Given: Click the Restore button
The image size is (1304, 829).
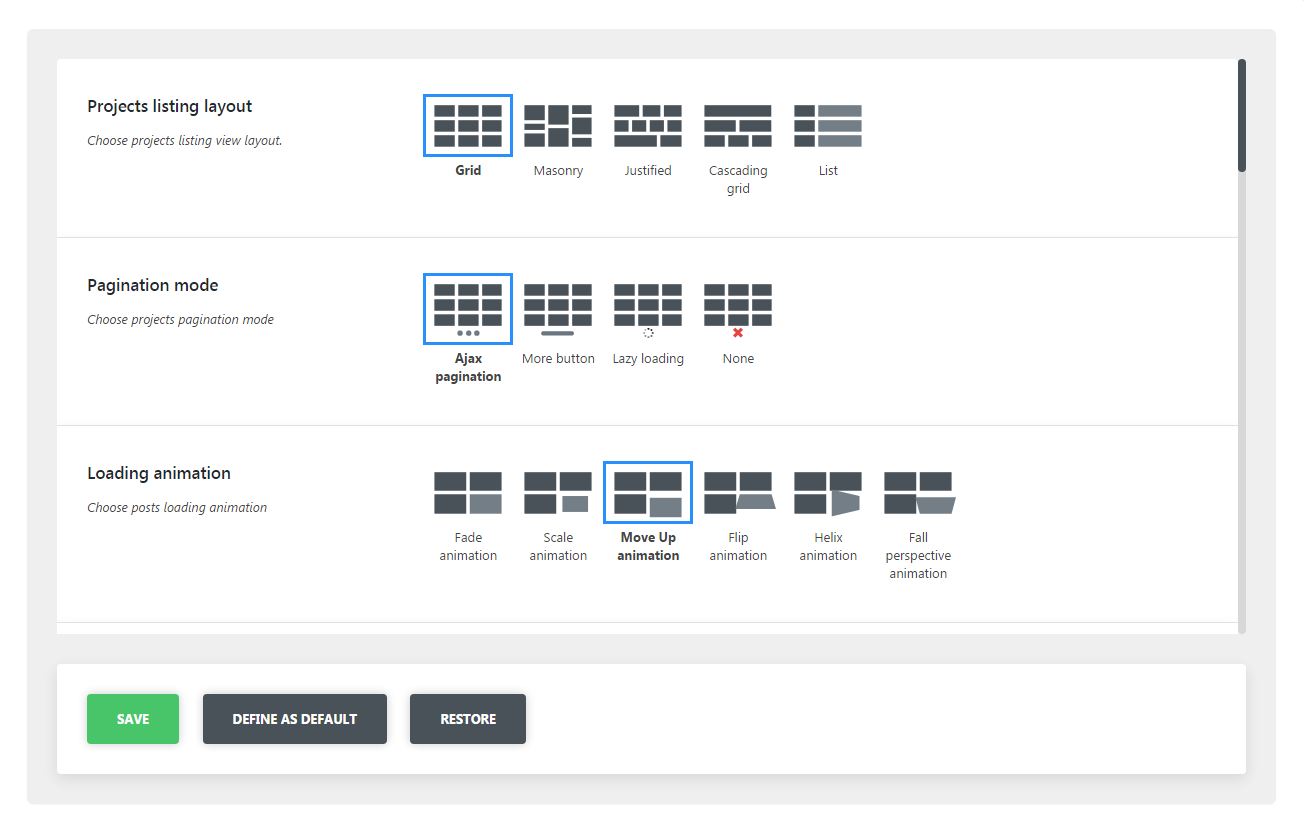Looking at the screenshot, I should (x=468, y=719).
